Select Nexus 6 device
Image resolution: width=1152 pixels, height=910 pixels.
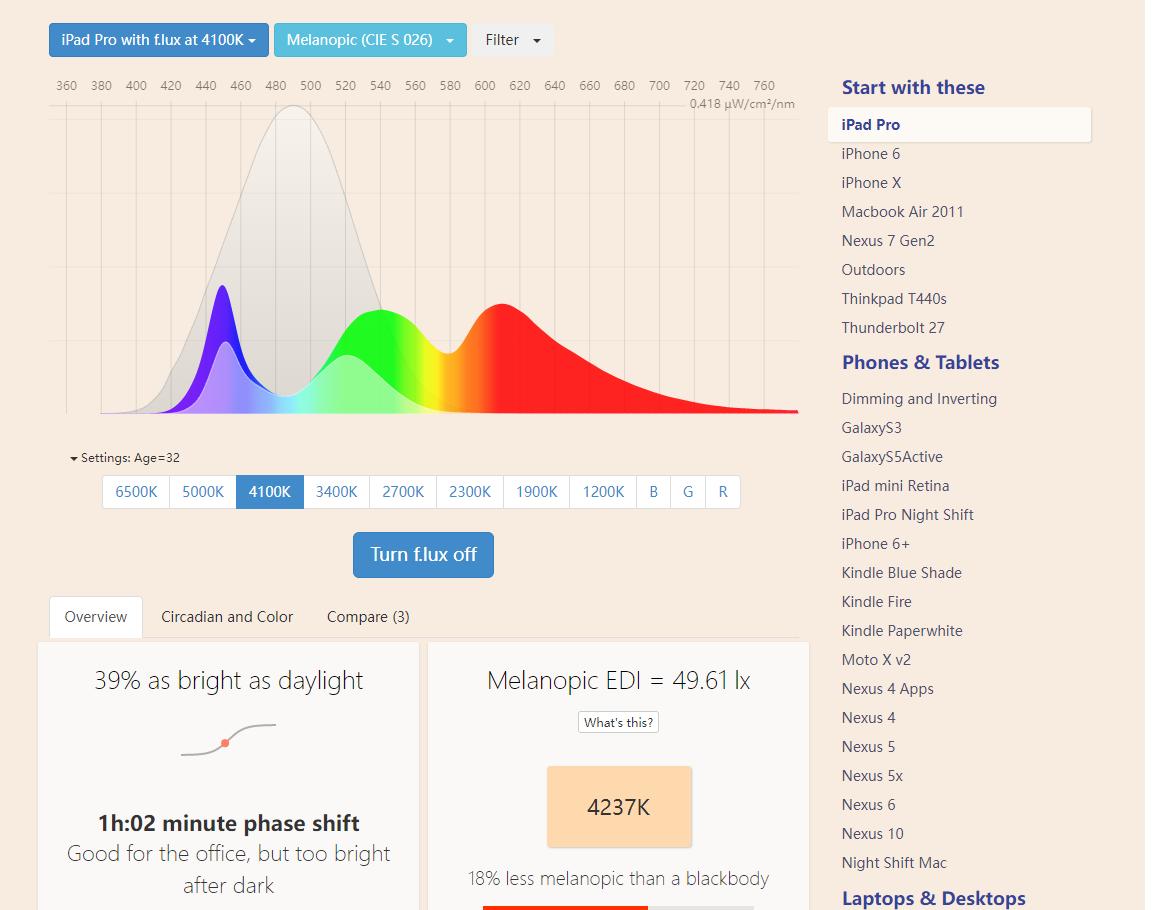tap(868, 805)
